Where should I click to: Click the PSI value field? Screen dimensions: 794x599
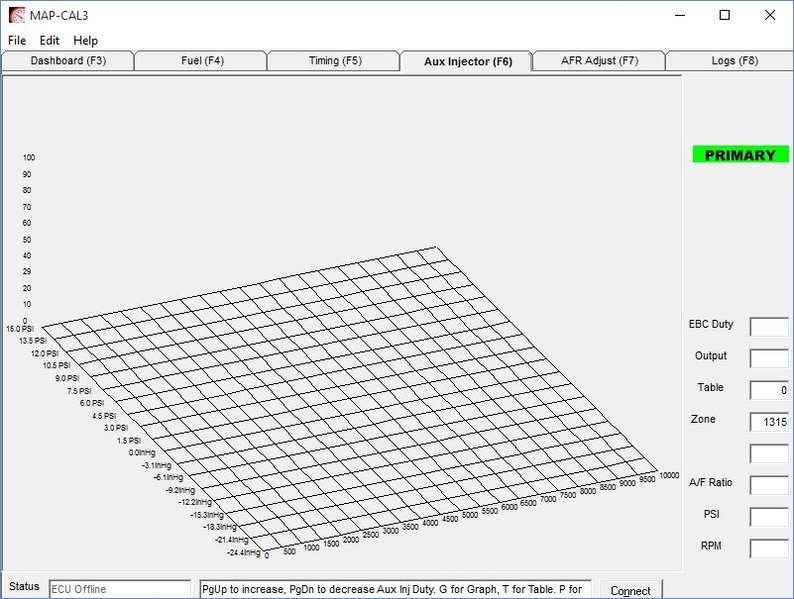click(769, 517)
